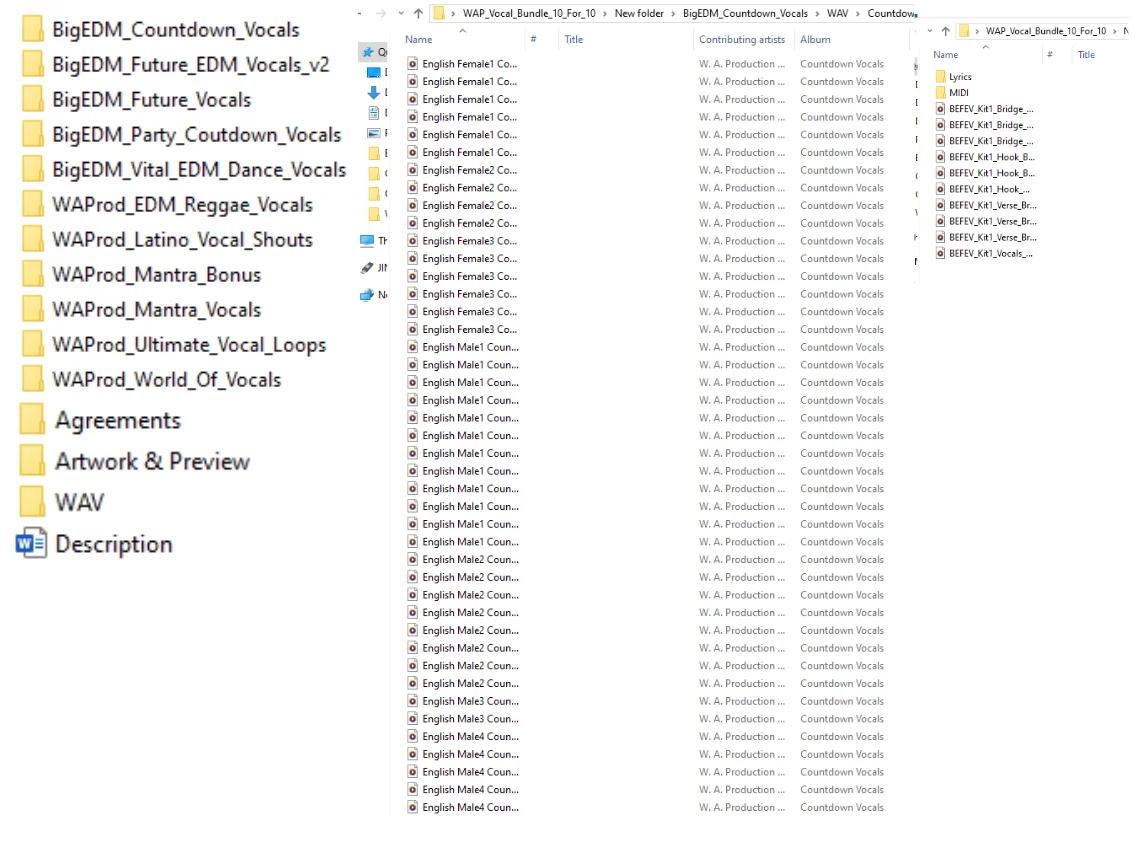This screenshot has width=1140, height=855.
Task: Click the BEFEV_Kit1_Vocals audio file icon
Action: (x=940, y=253)
